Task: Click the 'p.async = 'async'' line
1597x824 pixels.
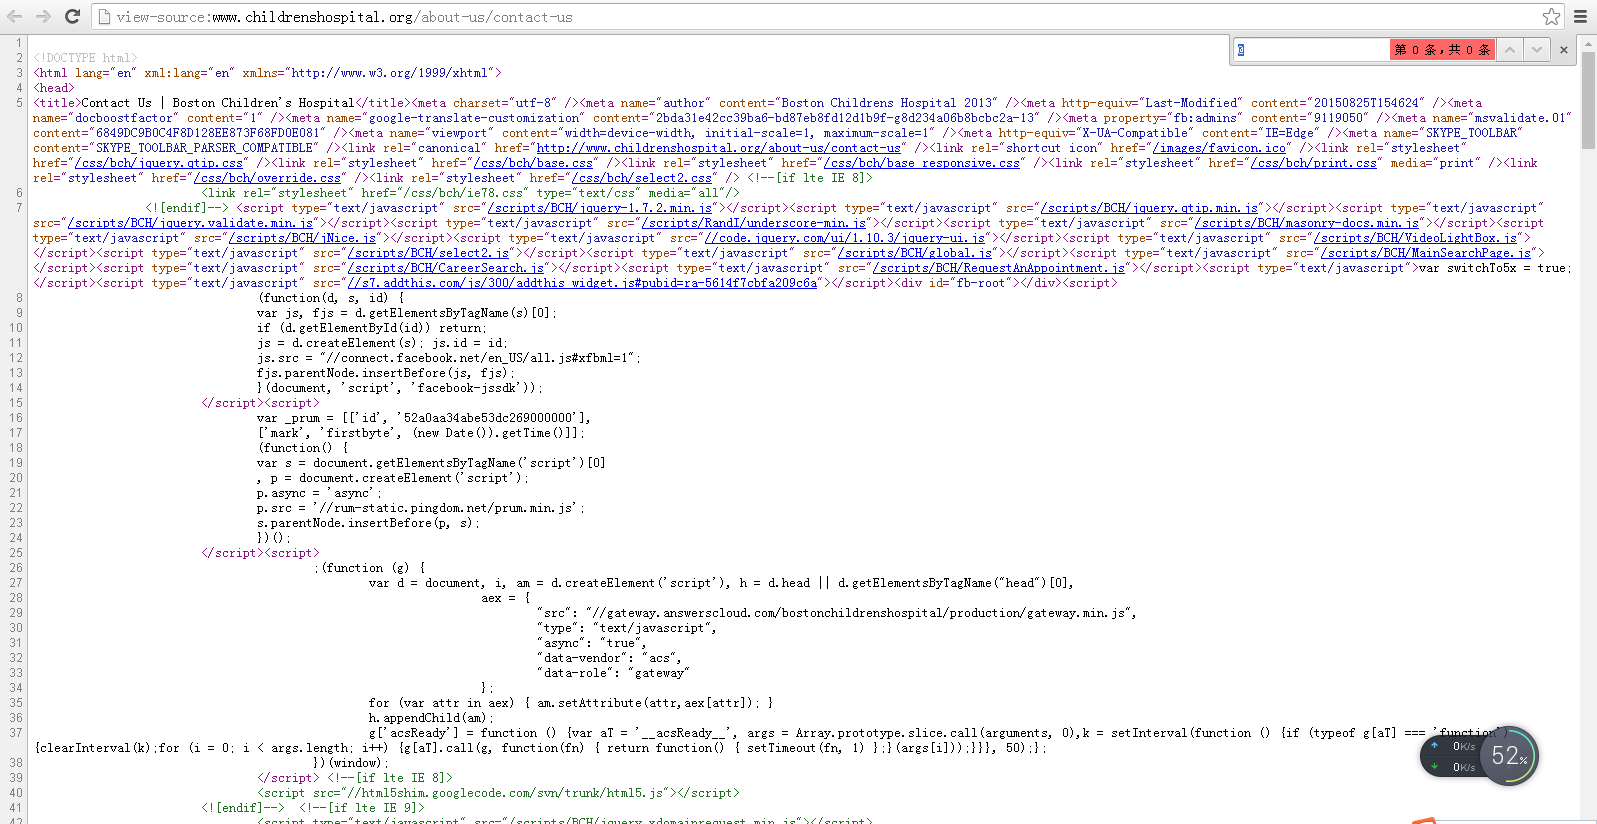Action: 318,493
